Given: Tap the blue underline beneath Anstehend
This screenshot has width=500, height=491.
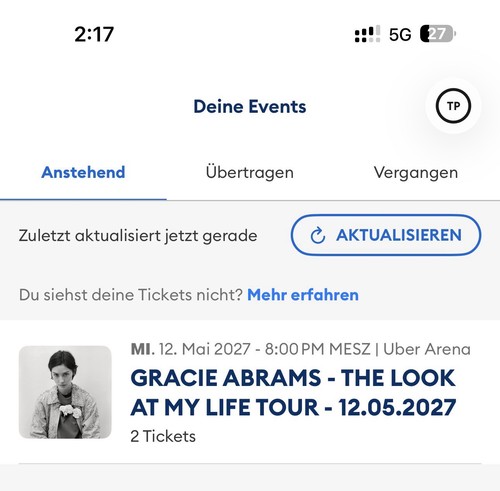Looking at the screenshot, I should (x=83, y=199).
